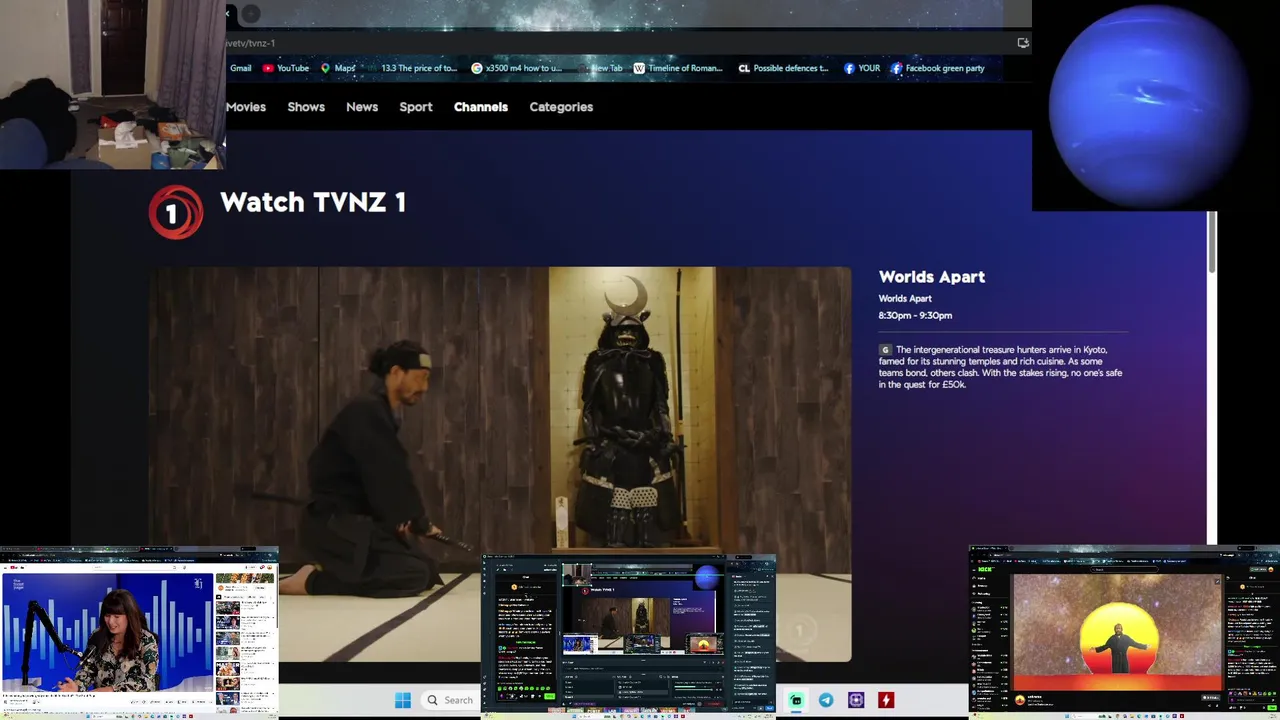Click the install-app icon in address bar

pos(1022,43)
